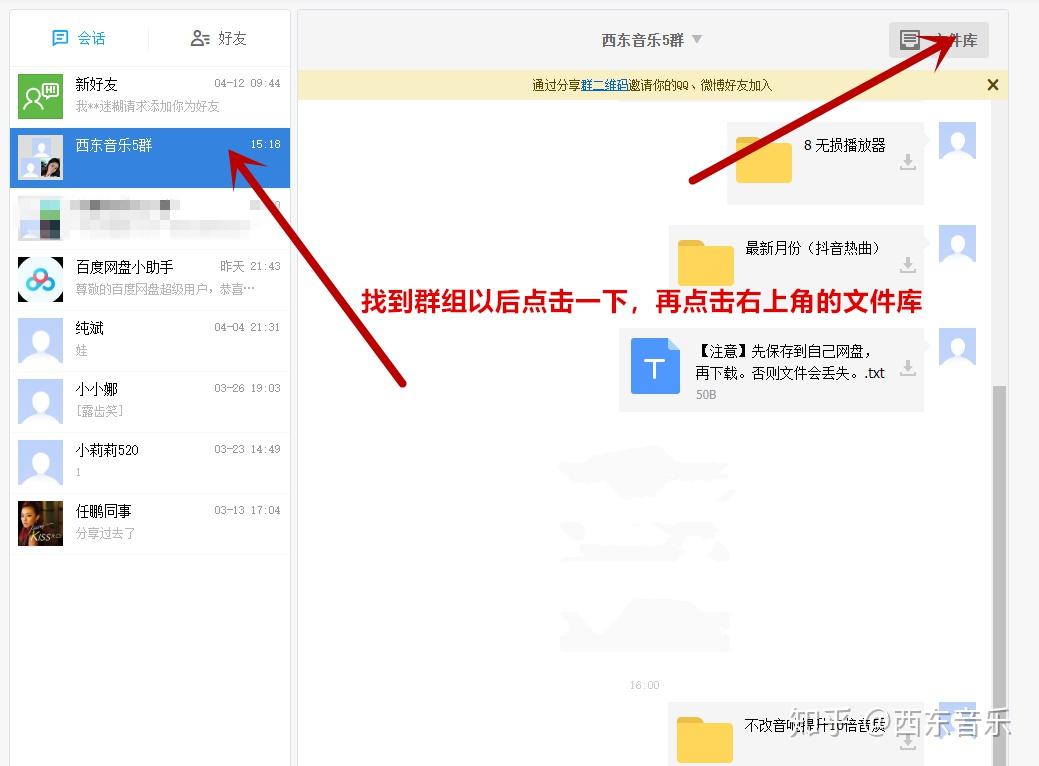Download the 最新月份（抖音热曲）folder

coord(907,265)
